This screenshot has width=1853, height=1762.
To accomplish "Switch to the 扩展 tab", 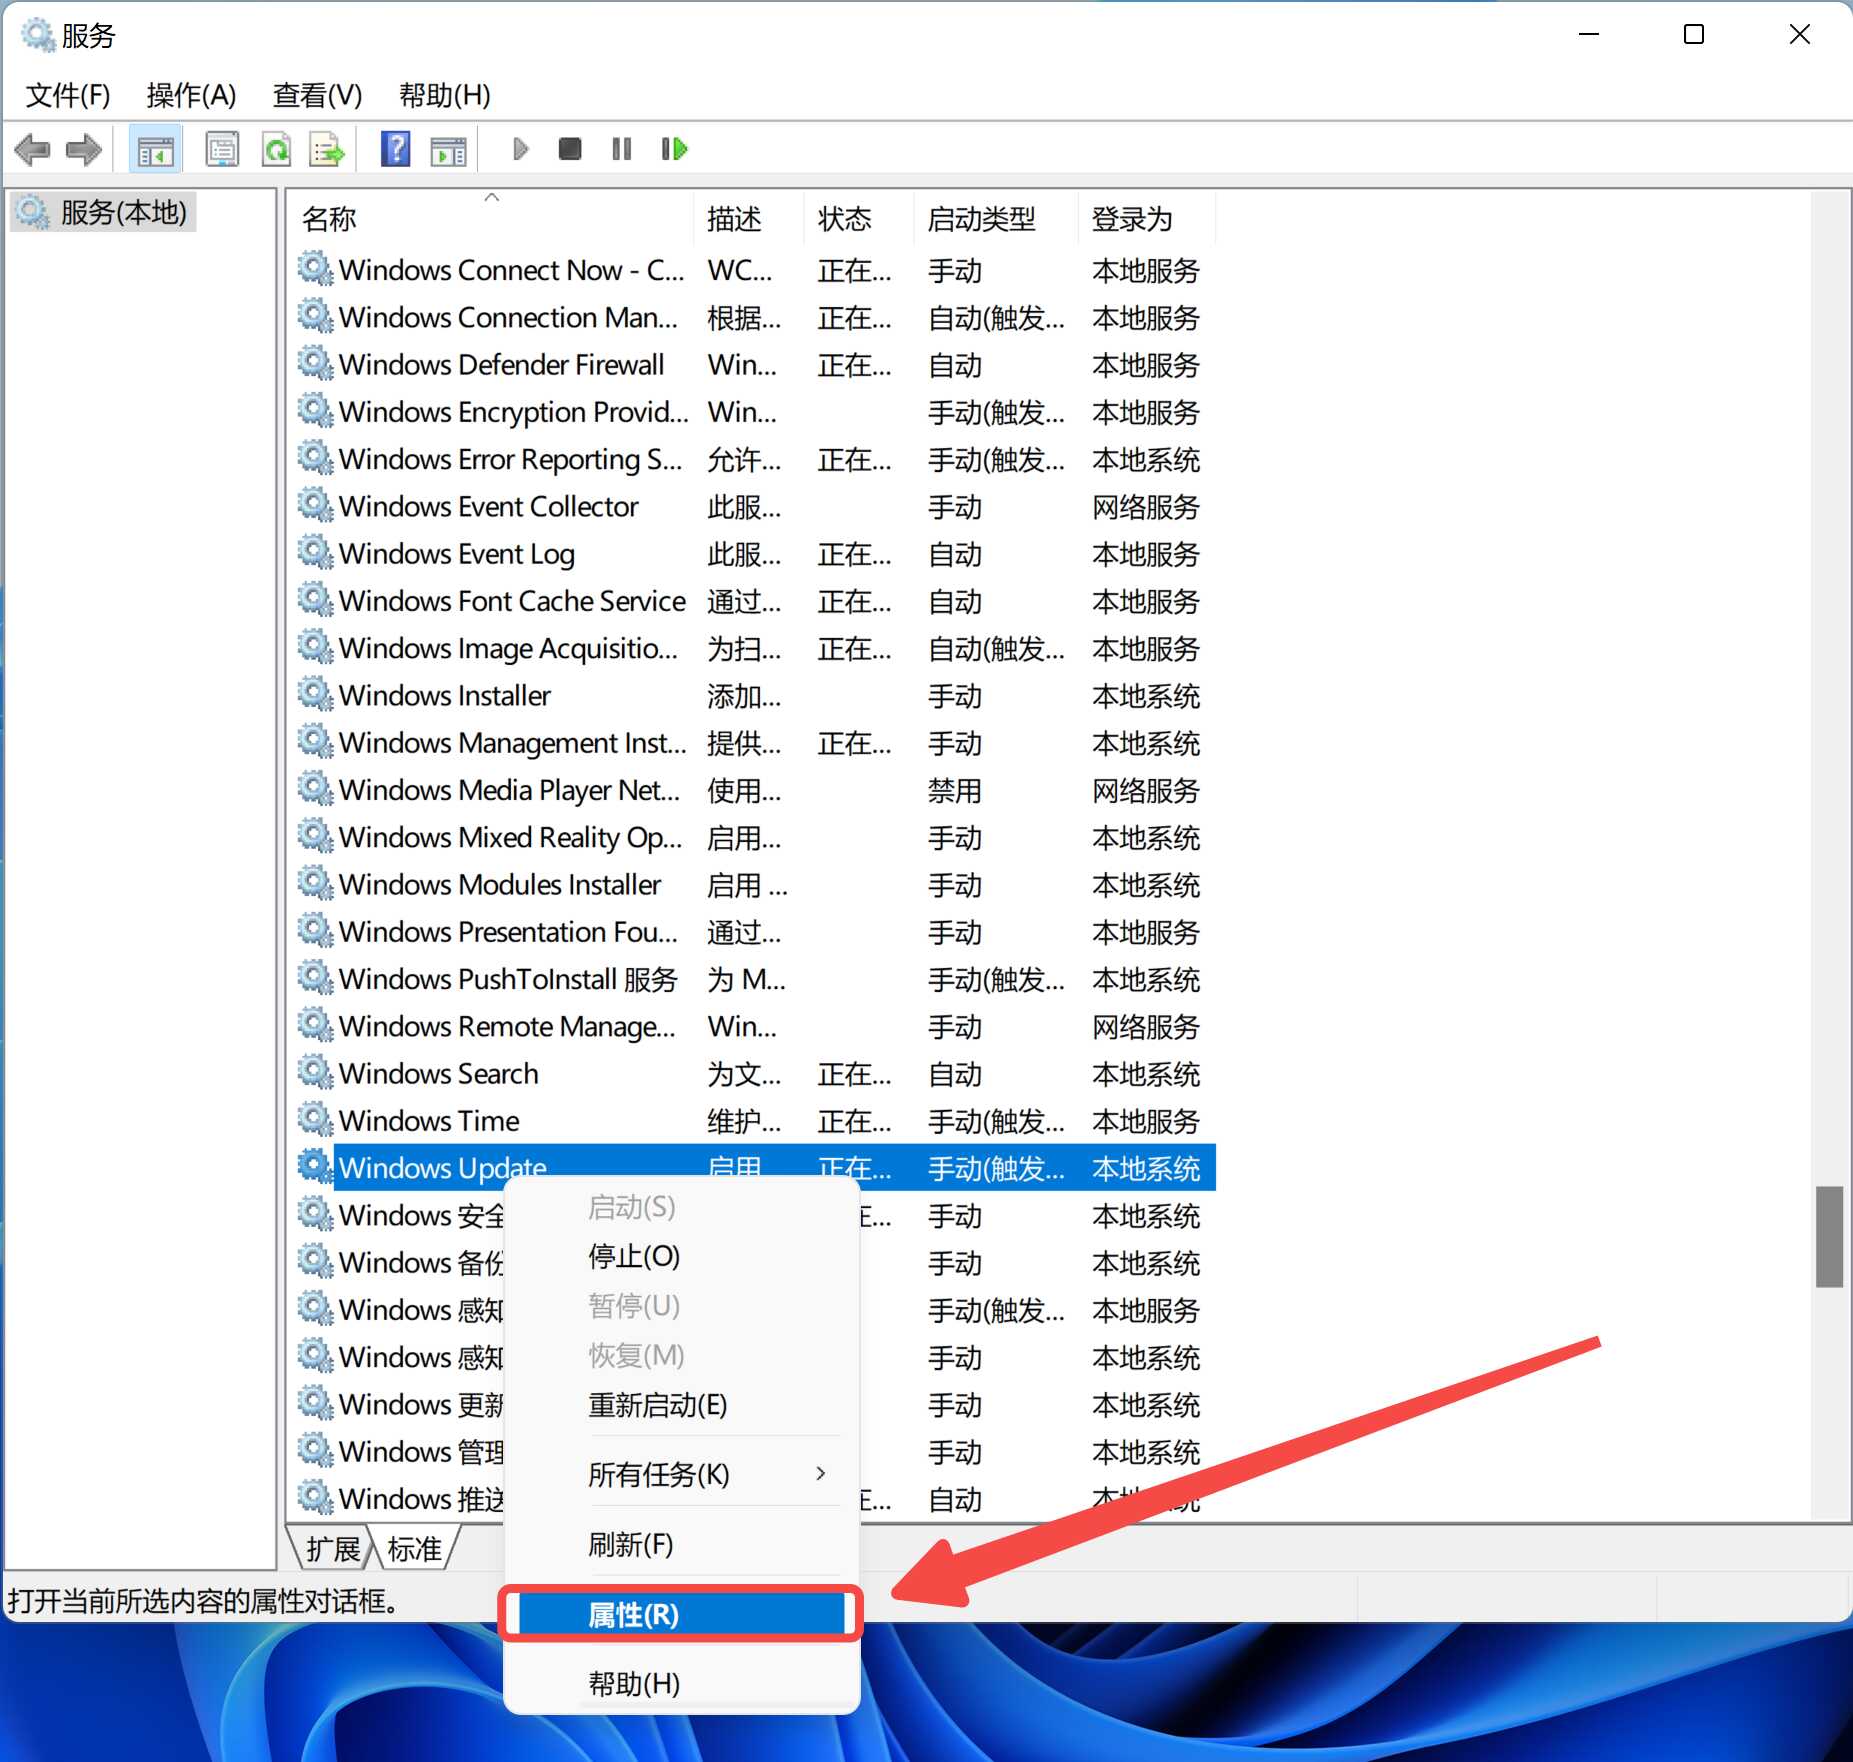I will click(x=332, y=1548).
